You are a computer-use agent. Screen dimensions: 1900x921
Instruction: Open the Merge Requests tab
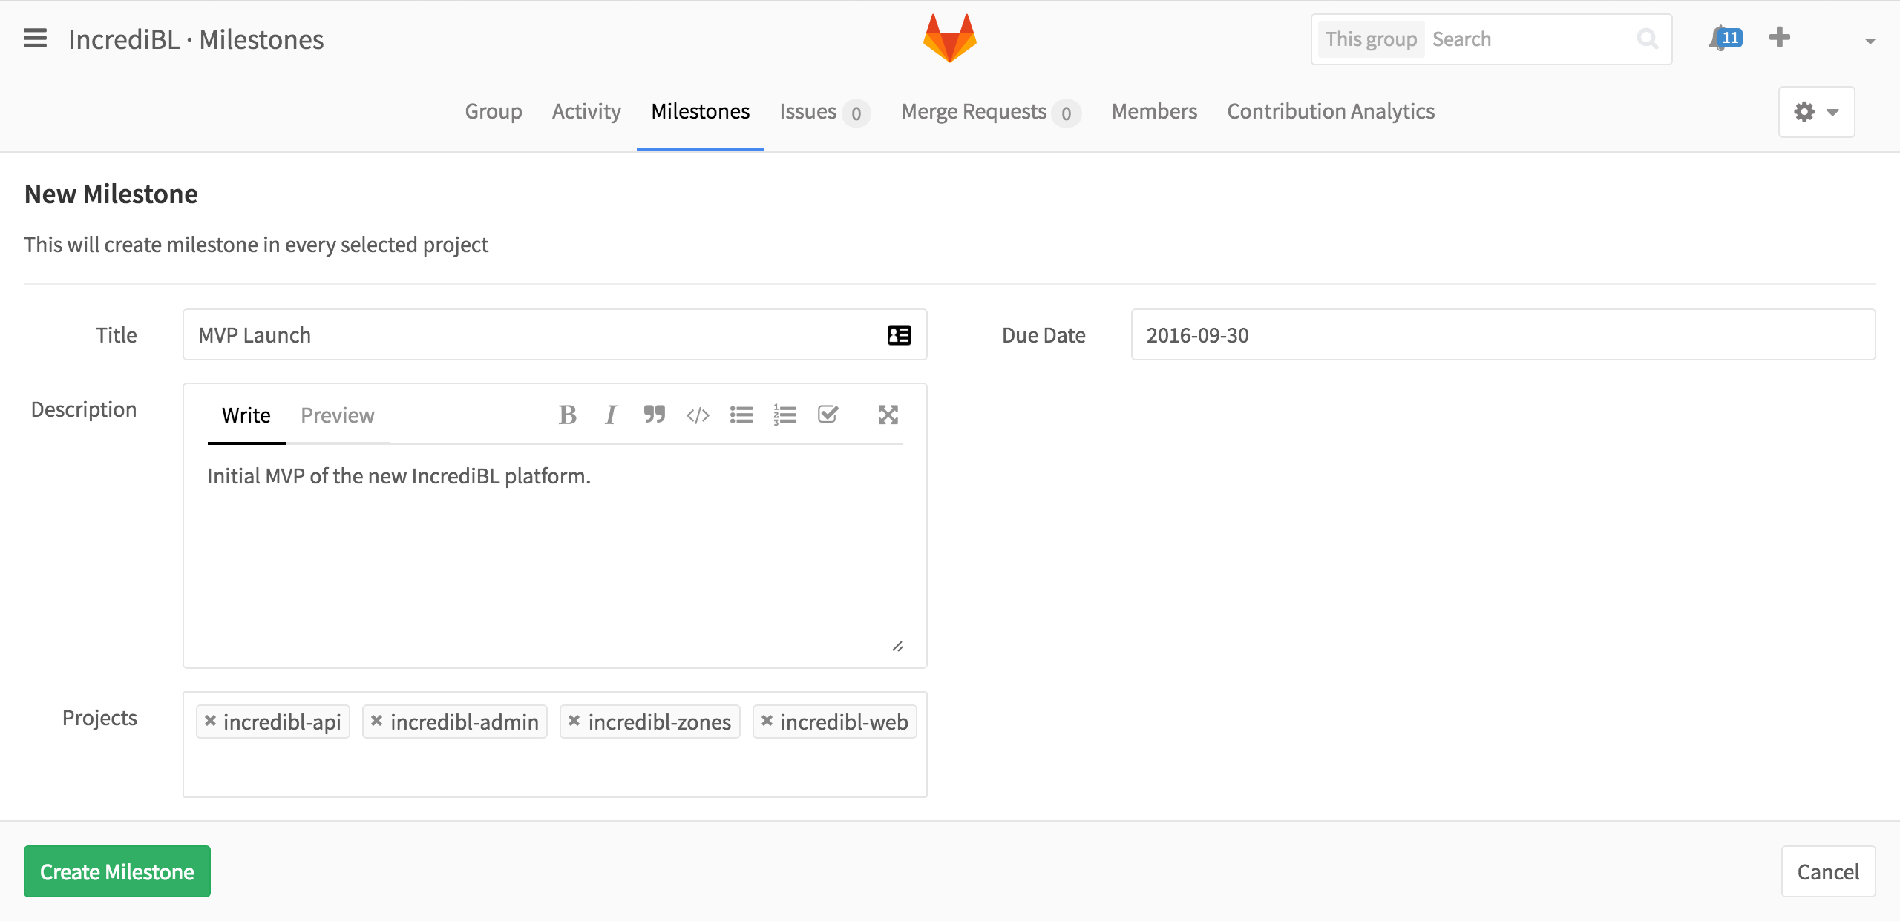pyautogui.click(x=974, y=111)
